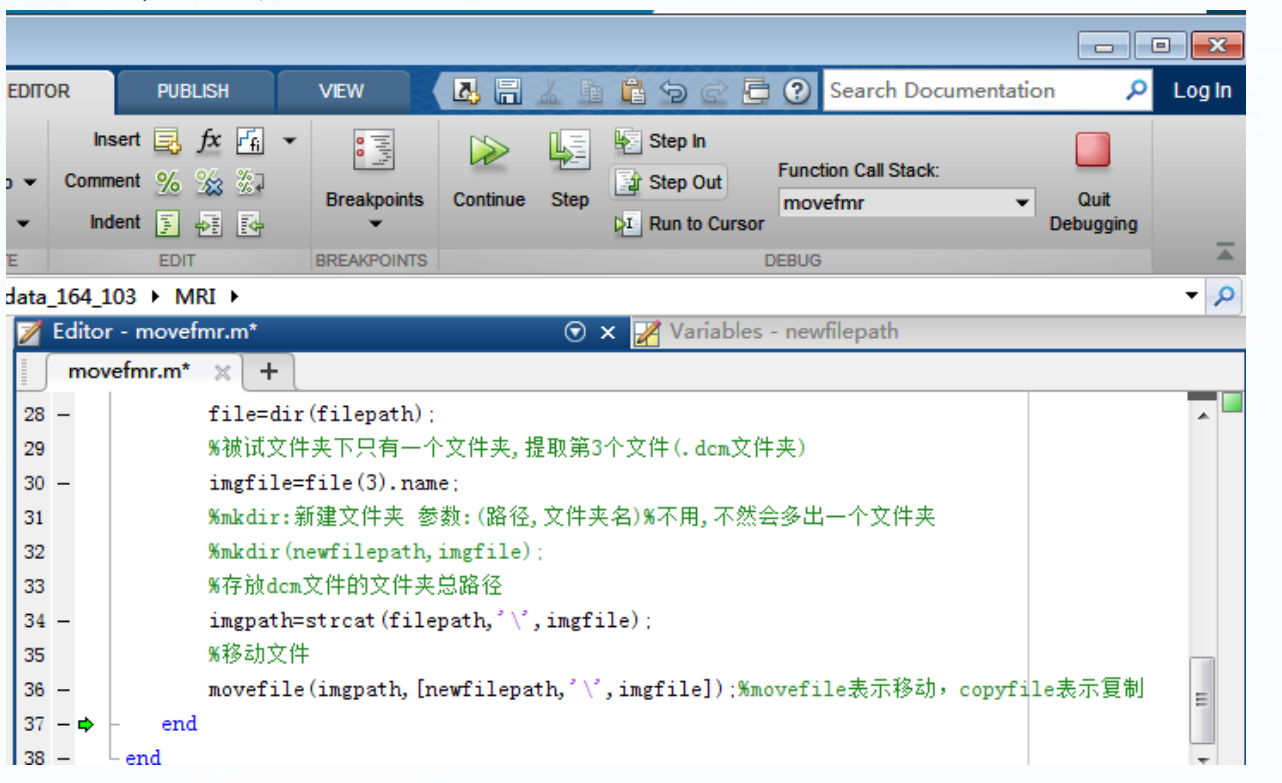
Task: Close the Editor panel with its x icon
Action: pos(607,333)
